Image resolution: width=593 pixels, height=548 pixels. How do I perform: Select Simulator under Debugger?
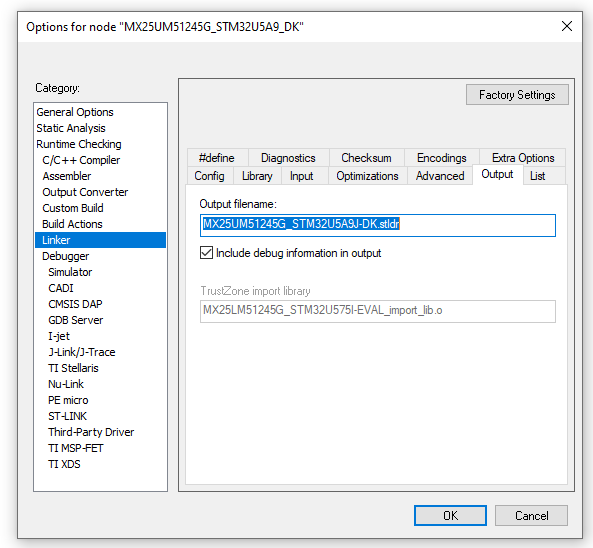(x=70, y=272)
